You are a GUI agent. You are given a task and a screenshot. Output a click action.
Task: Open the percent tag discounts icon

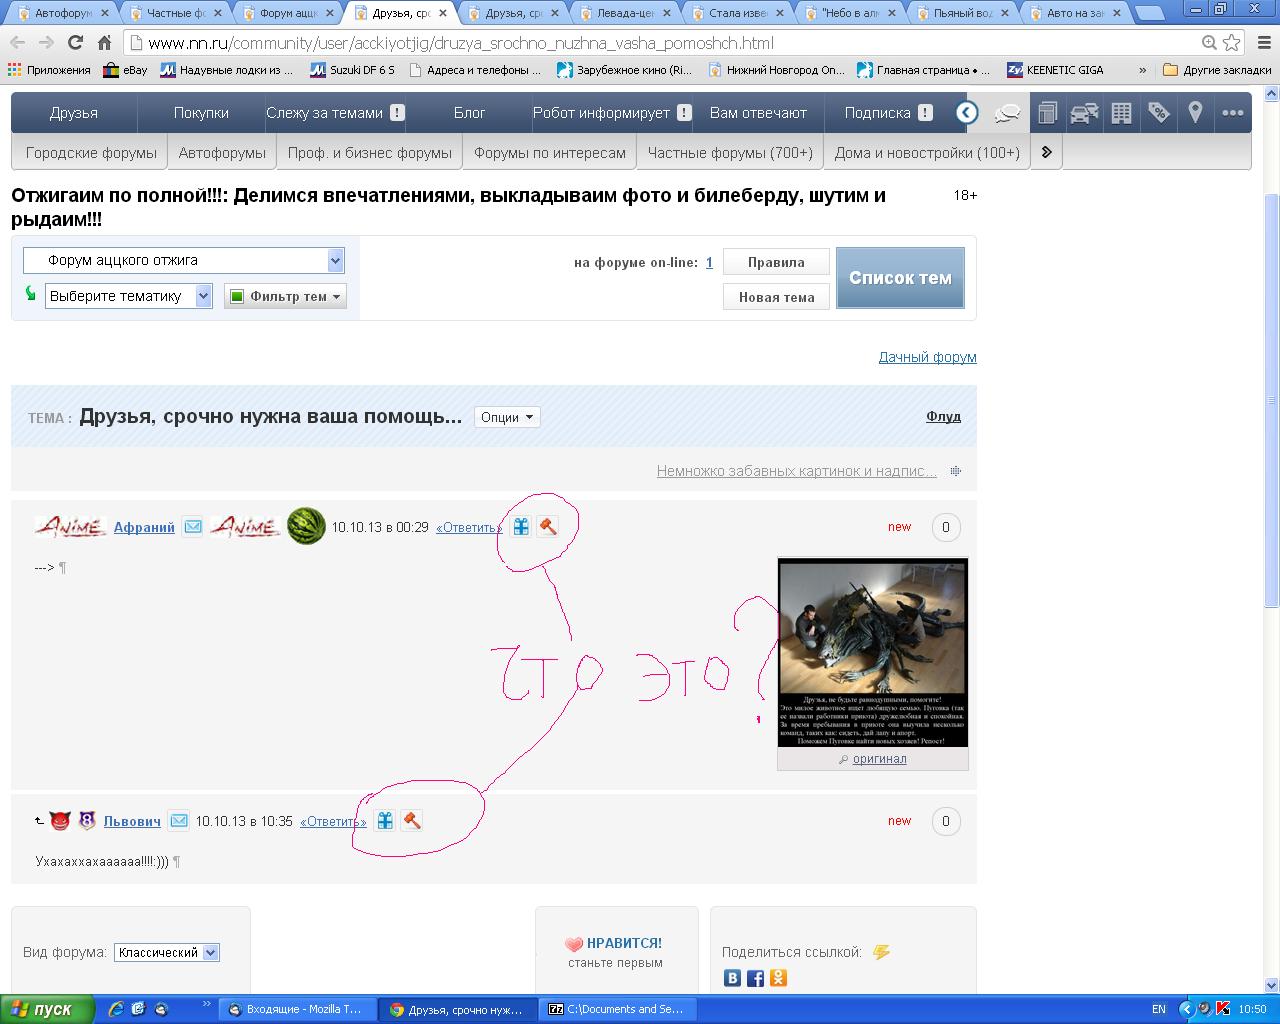[x=1158, y=113]
